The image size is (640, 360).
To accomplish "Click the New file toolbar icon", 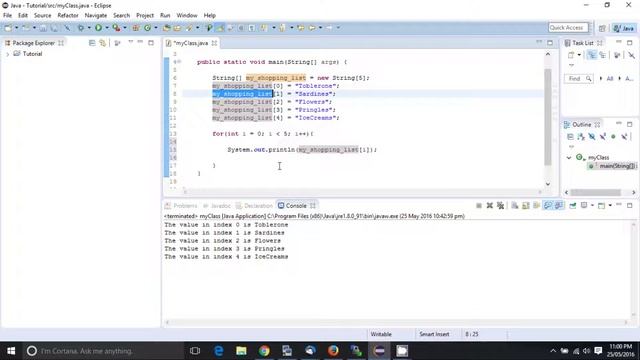I will coord(8,28).
